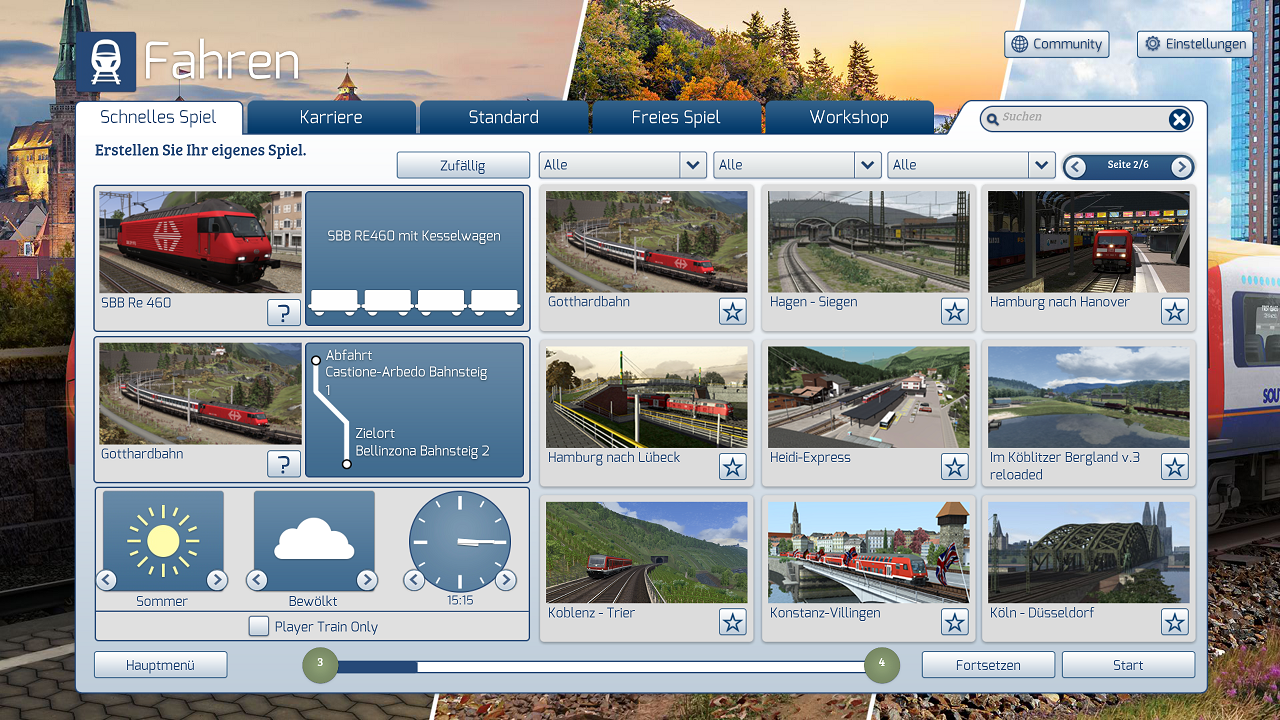The height and width of the screenshot is (720, 1280).
Task: Expand the first Alle filter dropdown
Action: (x=693, y=165)
